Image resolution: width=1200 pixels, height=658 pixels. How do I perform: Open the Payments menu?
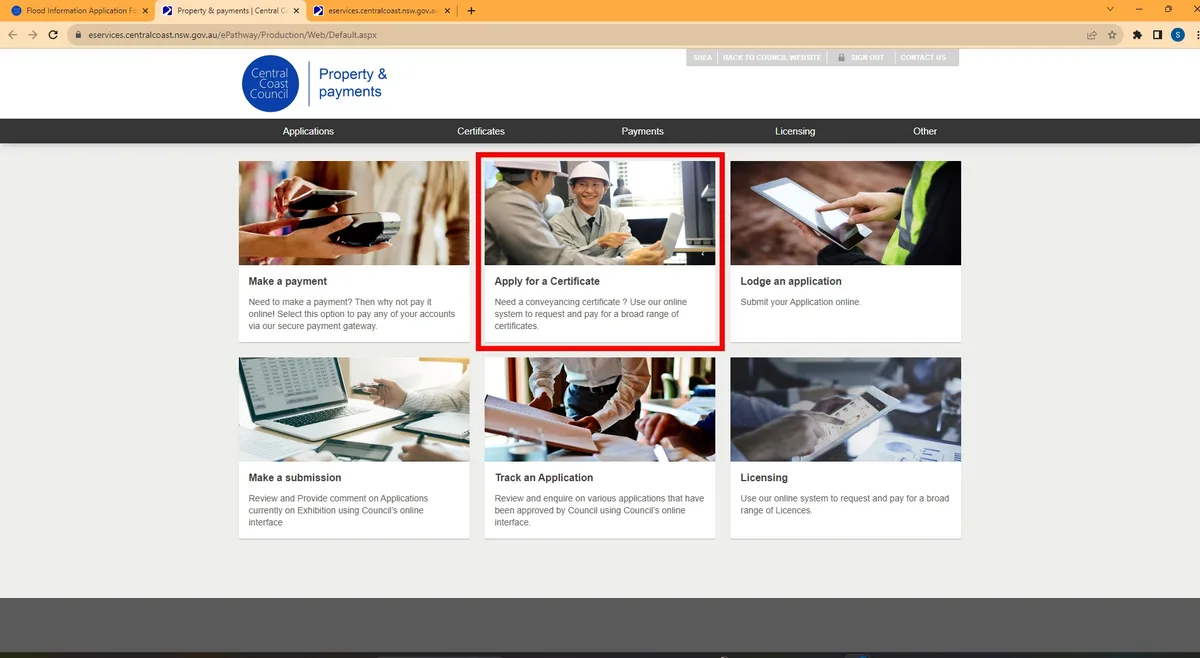(642, 131)
